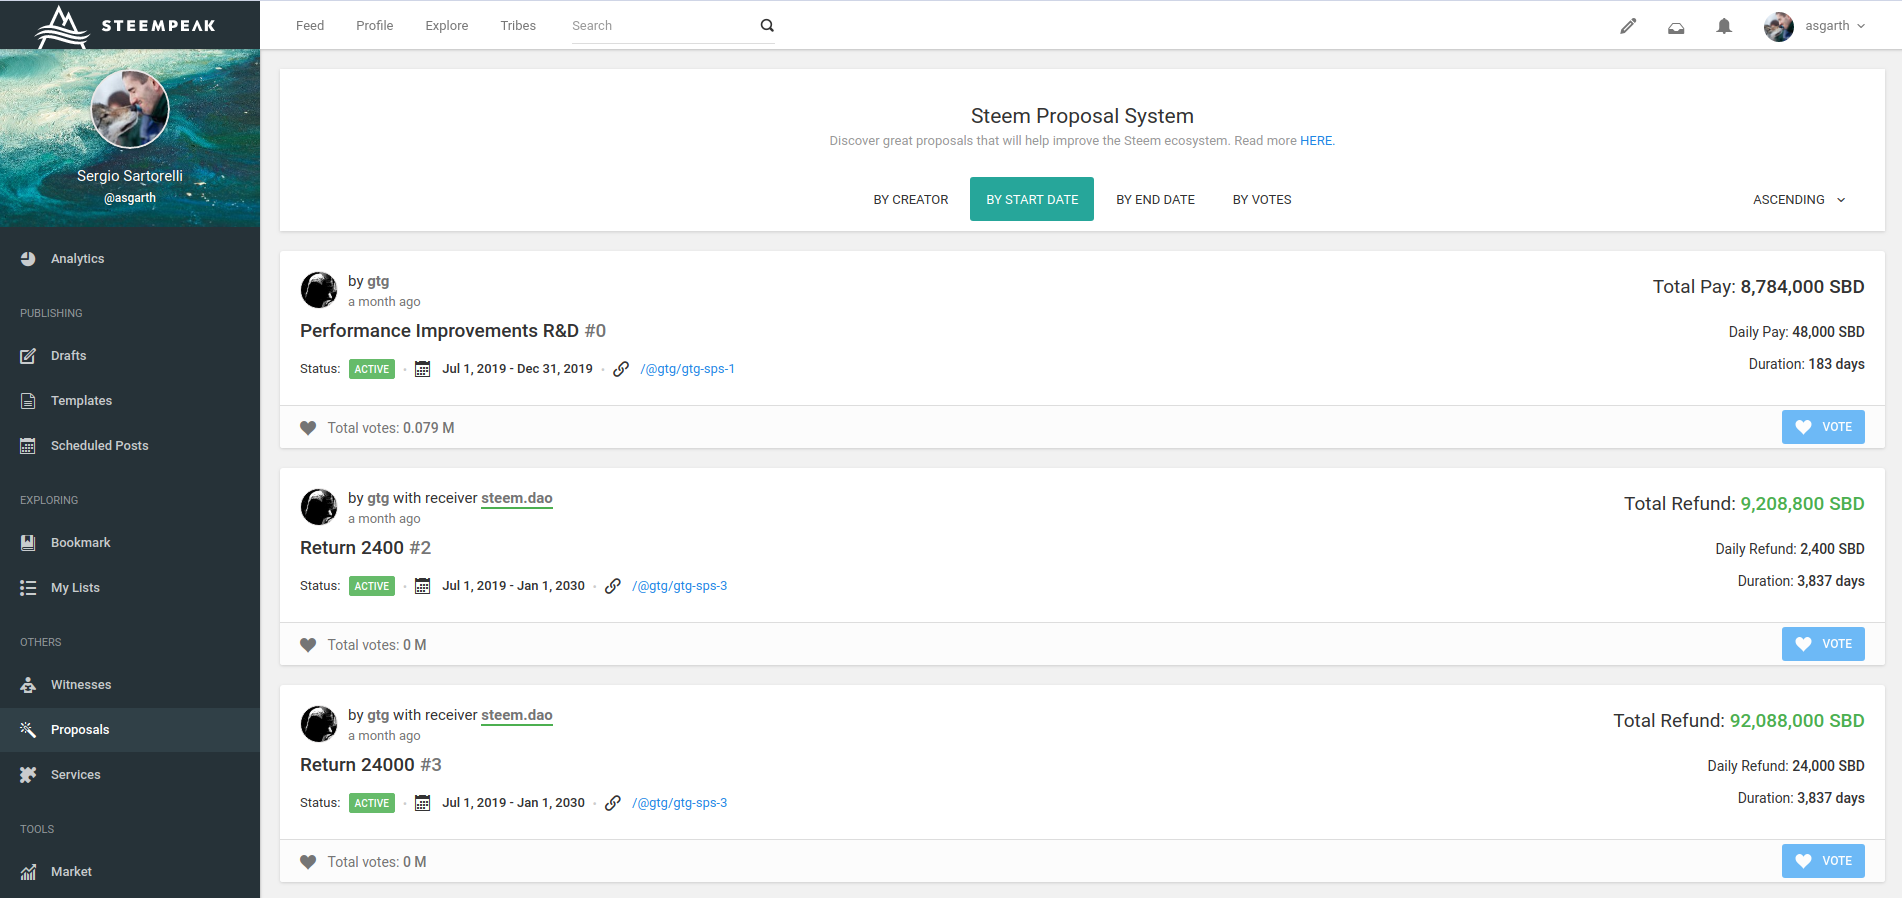Click the Proposals wand icon
The width and height of the screenshot is (1902, 898).
pos(28,730)
